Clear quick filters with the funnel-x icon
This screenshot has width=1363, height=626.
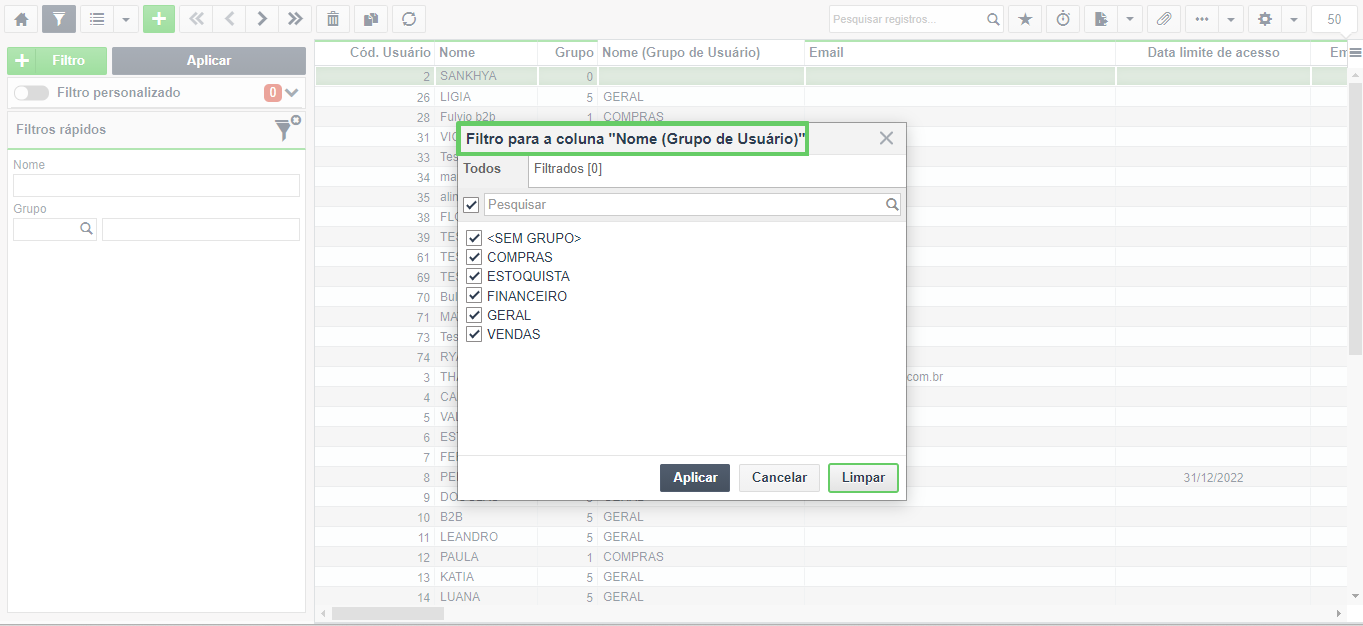coord(287,129)
